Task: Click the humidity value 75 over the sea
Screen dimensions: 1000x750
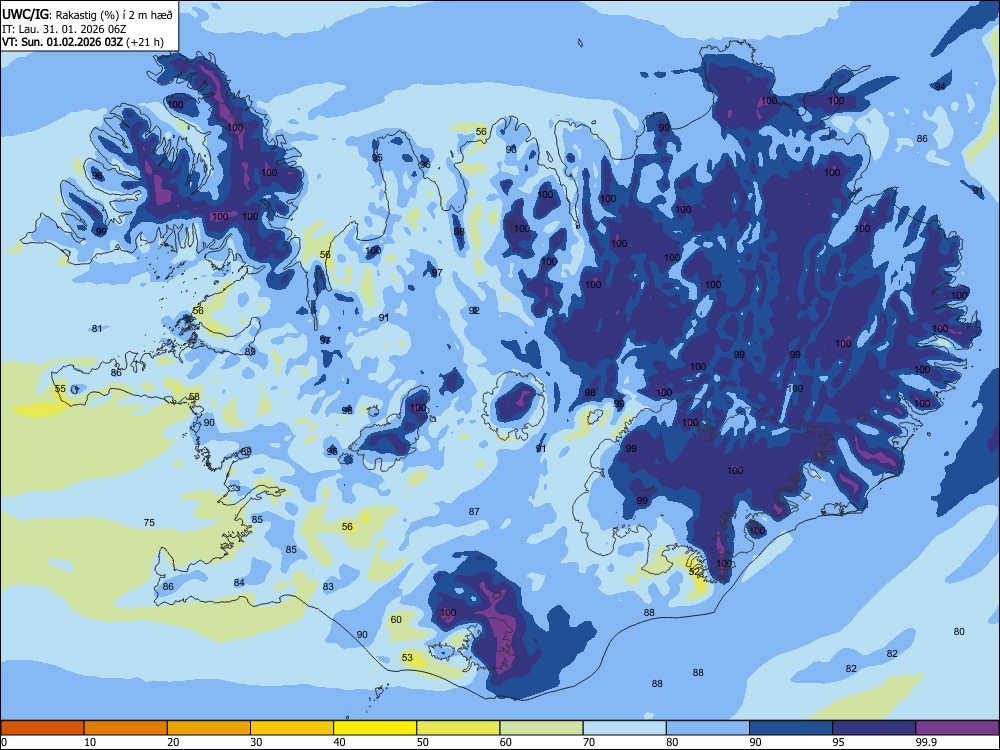Action: (x=149, y=522)
